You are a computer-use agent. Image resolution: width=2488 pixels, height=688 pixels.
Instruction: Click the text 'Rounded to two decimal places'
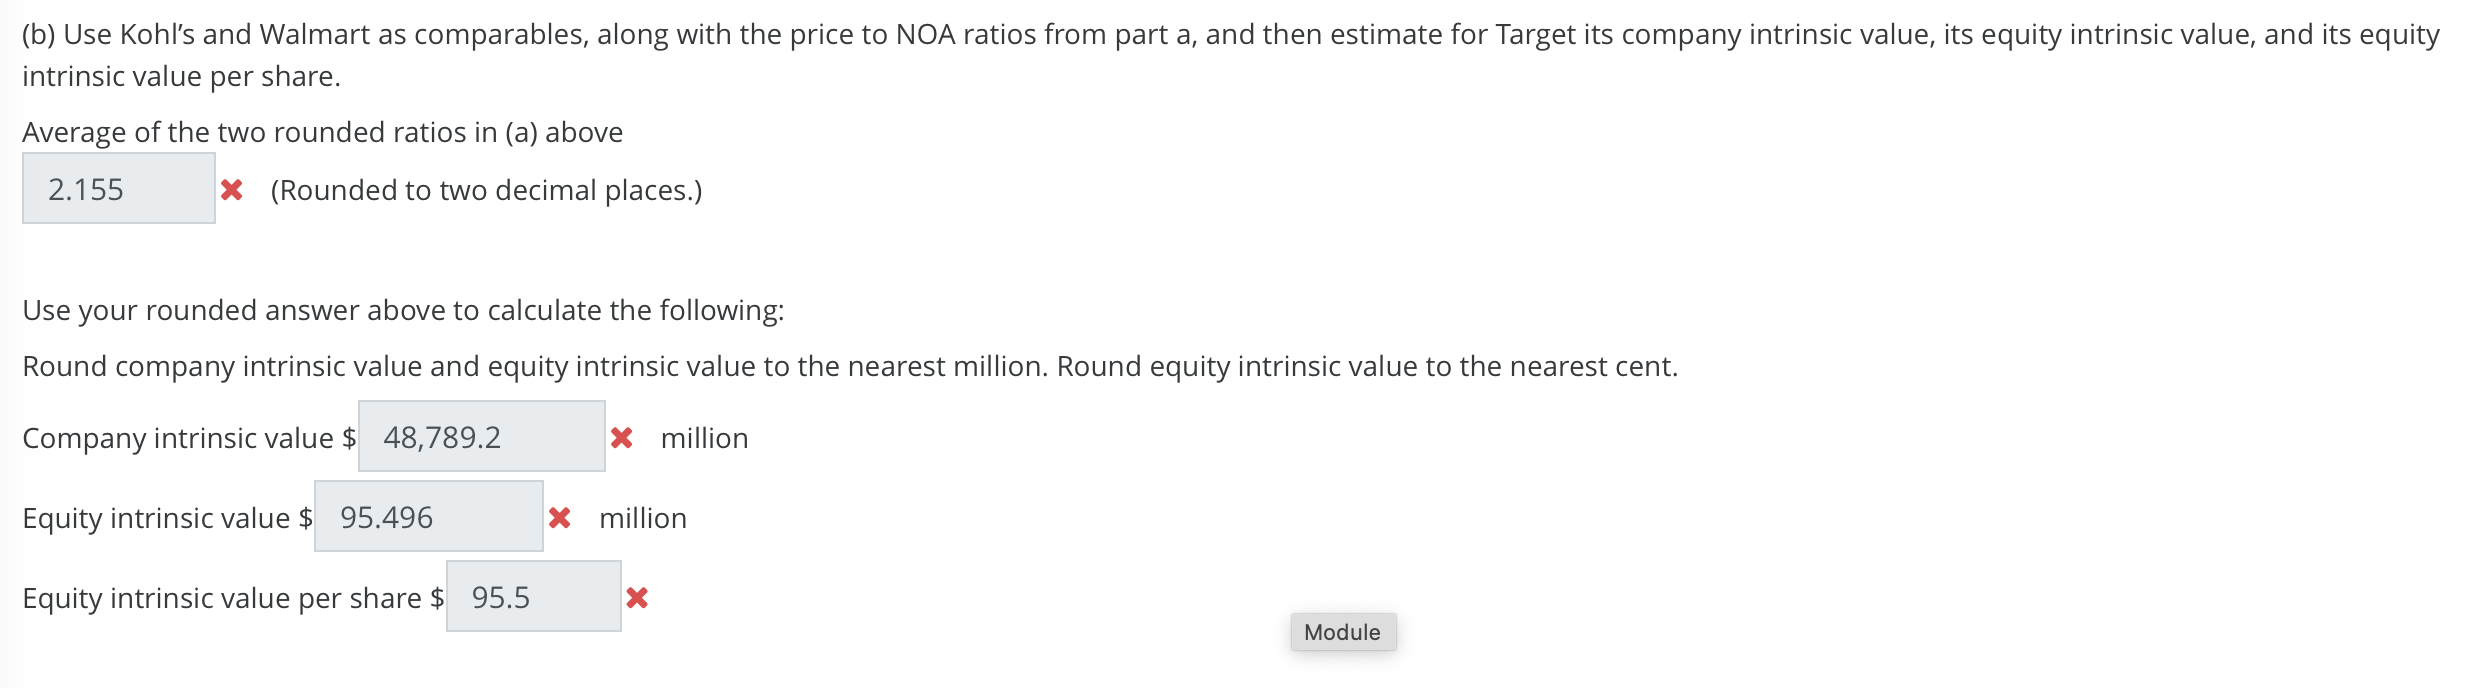(487, 190)
